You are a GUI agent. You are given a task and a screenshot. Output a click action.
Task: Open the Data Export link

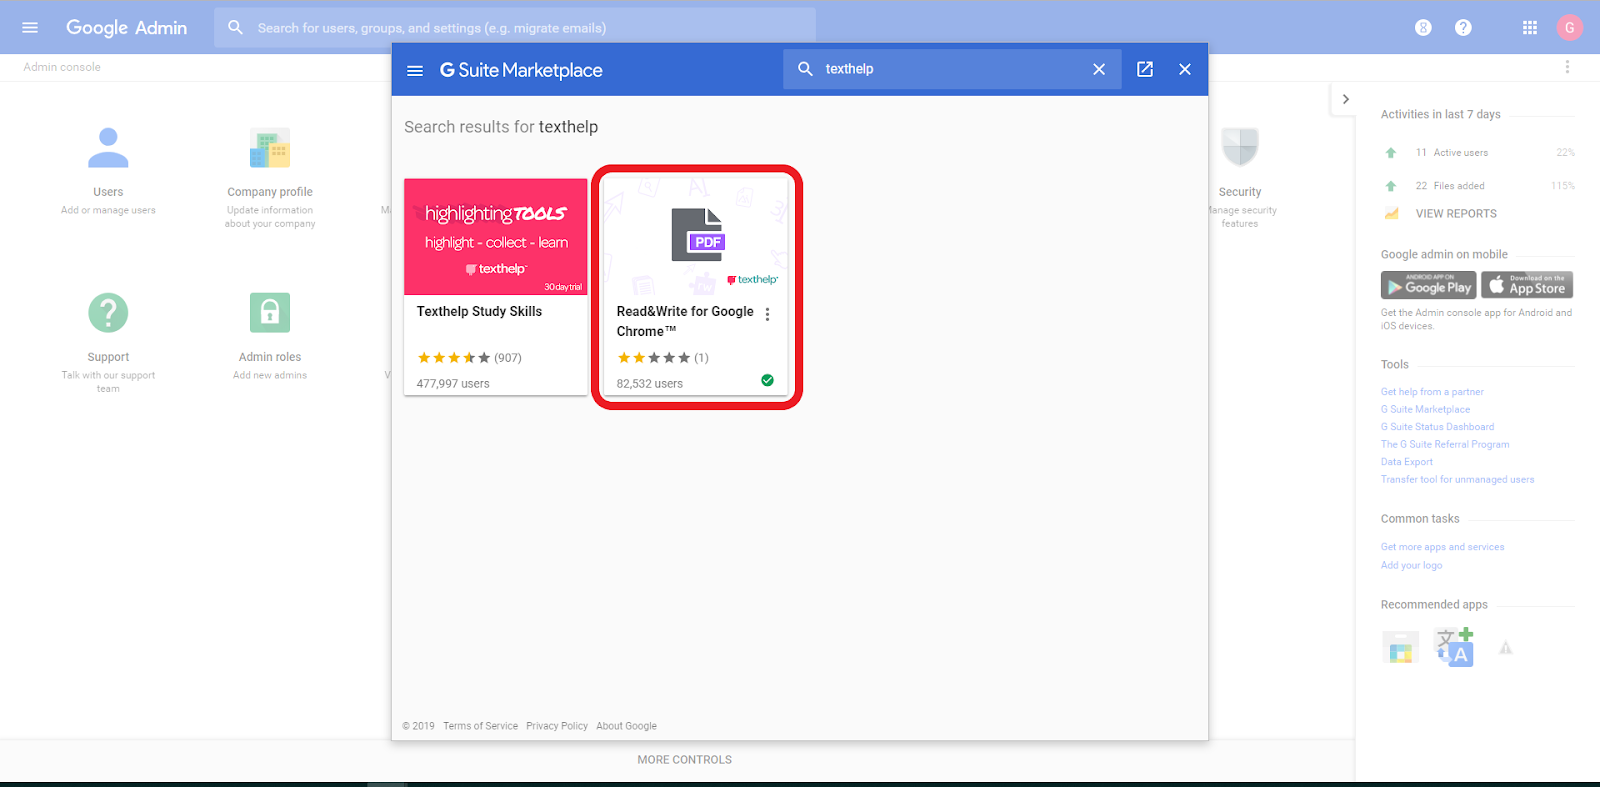tap(1406, 462)
